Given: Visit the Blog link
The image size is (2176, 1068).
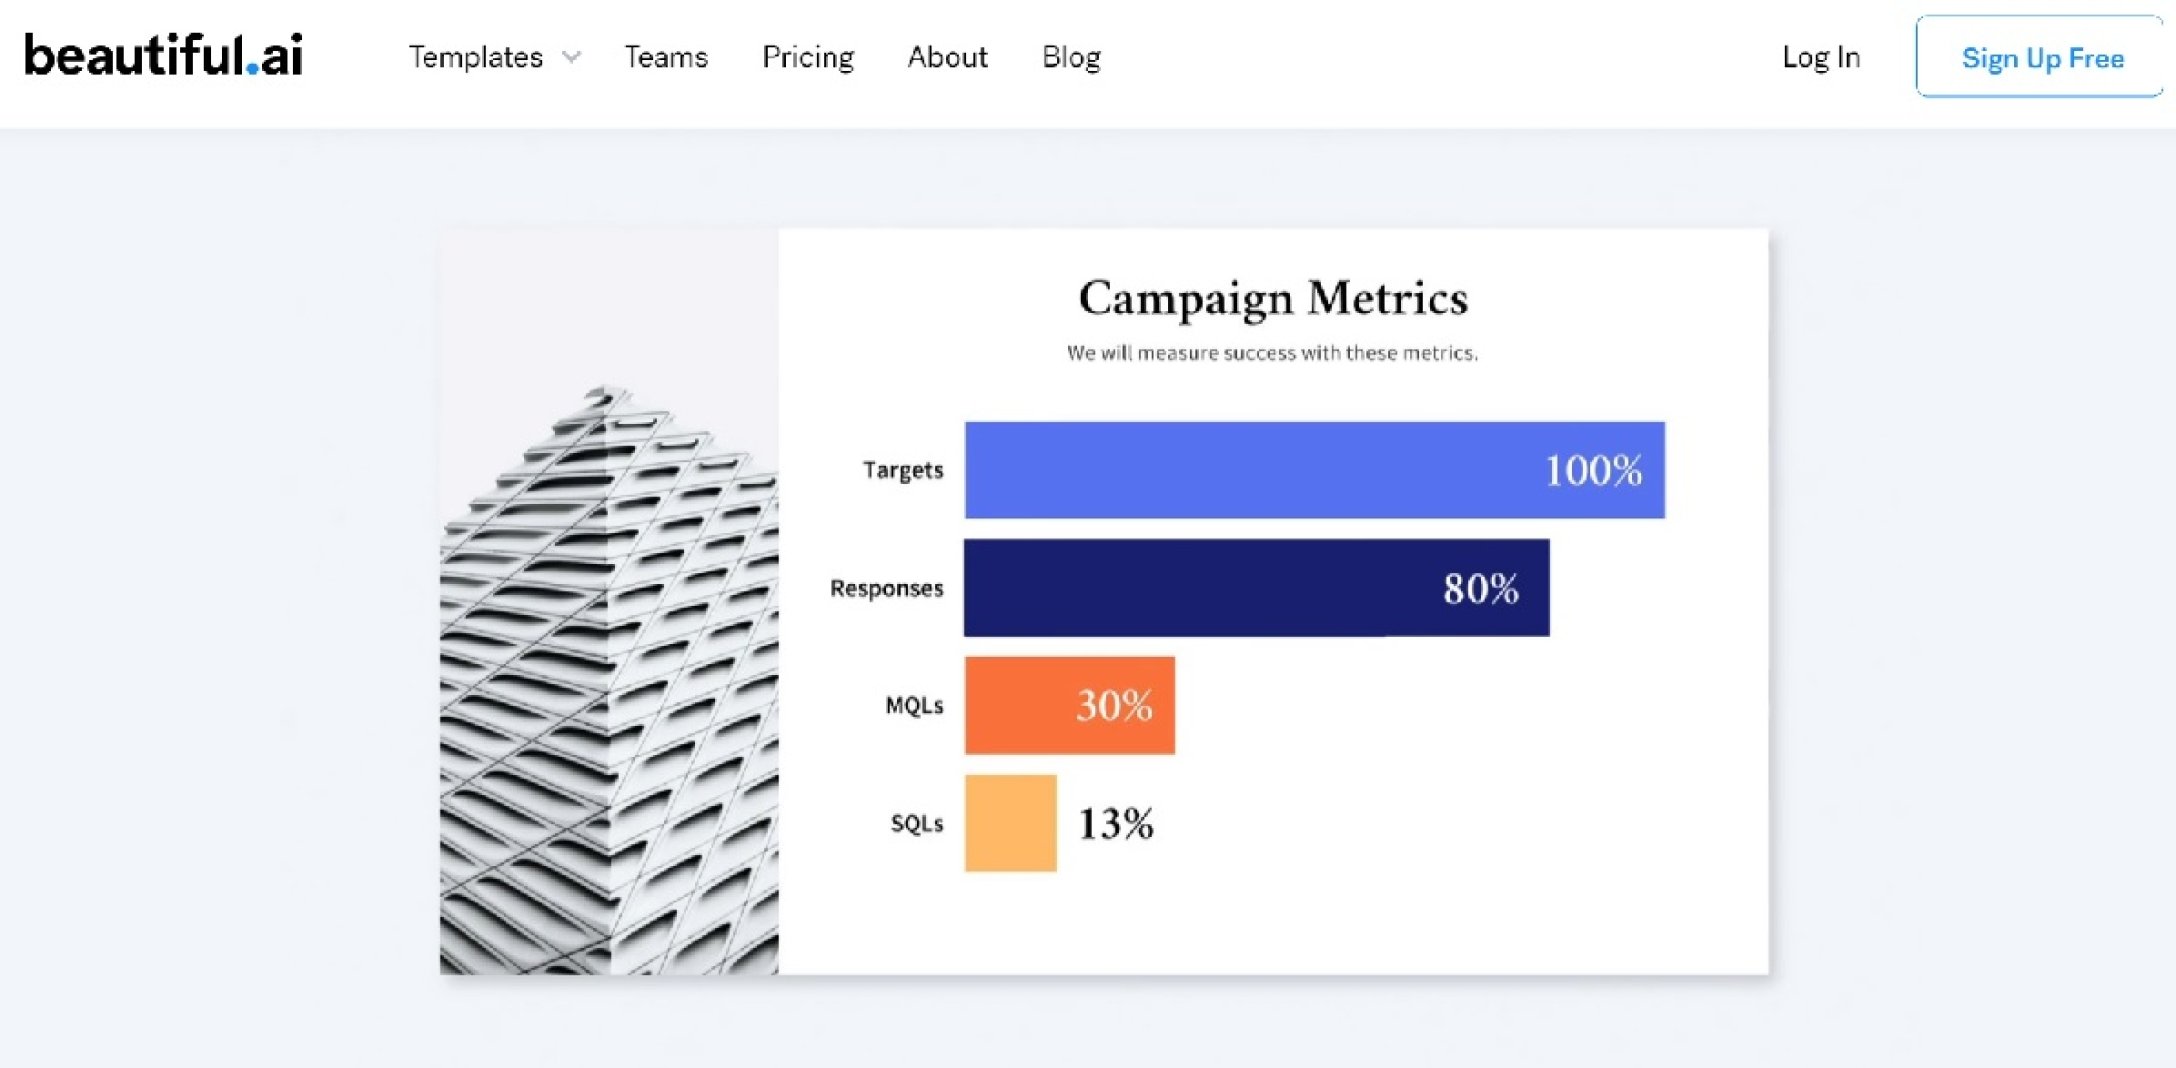Looking at the screenshot, I should 1071,57.
